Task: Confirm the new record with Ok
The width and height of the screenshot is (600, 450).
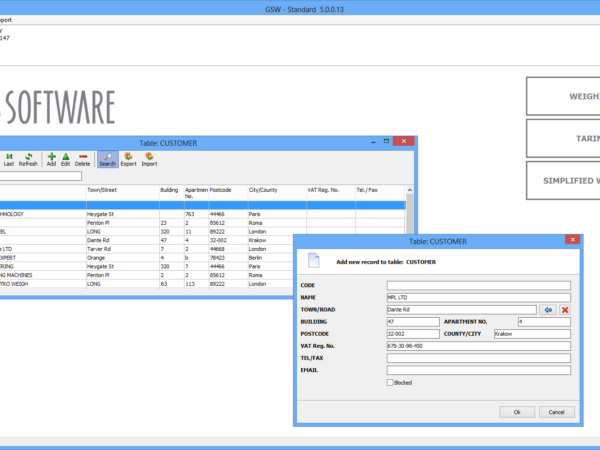Action: (x=517, y=412)
